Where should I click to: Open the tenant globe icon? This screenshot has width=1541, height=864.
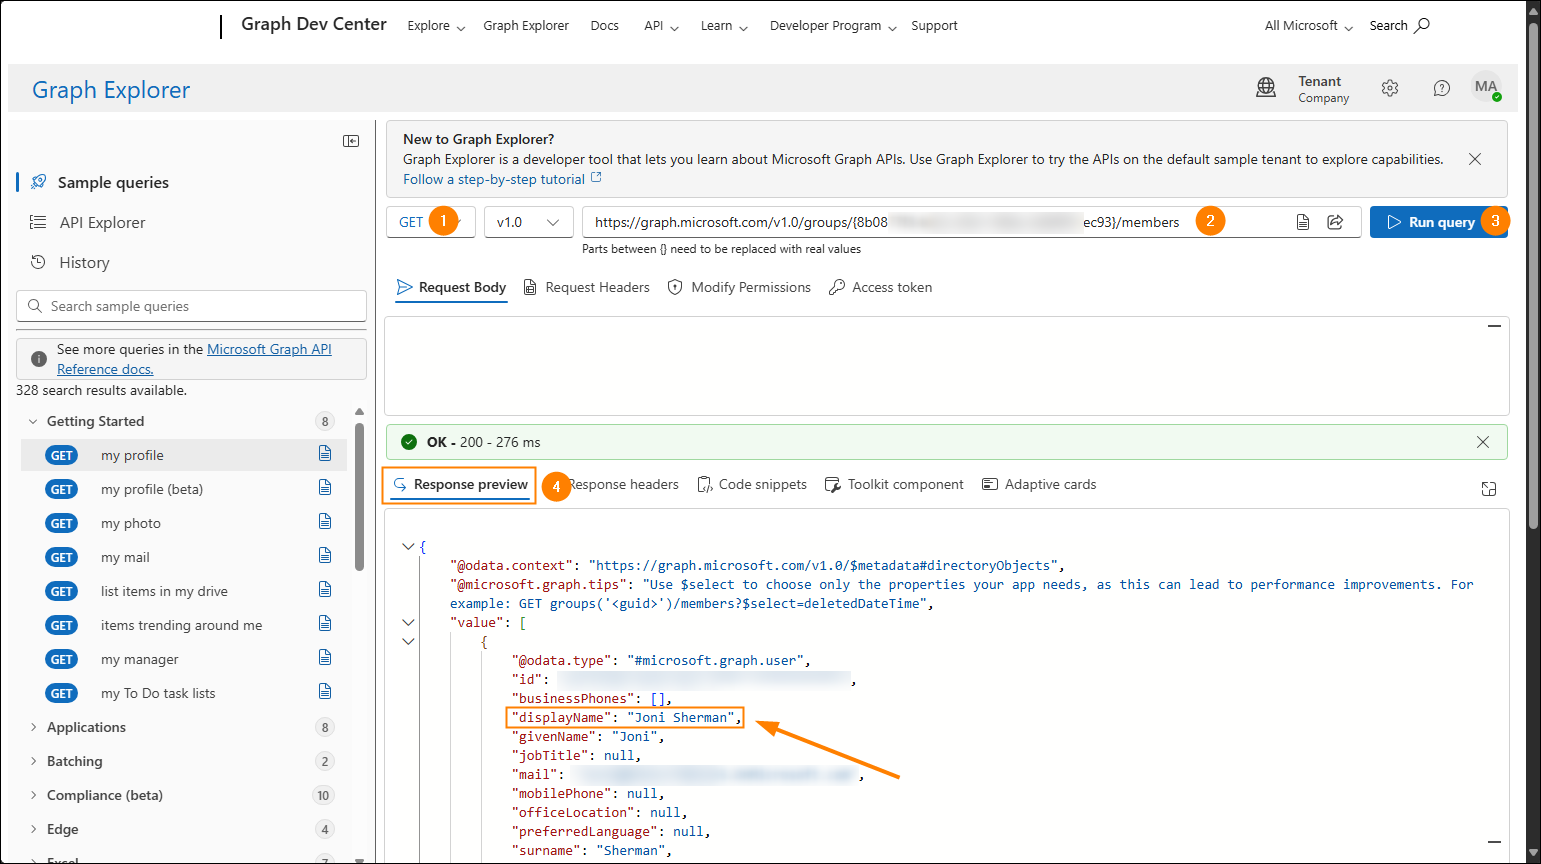[x=1266, y=88]
